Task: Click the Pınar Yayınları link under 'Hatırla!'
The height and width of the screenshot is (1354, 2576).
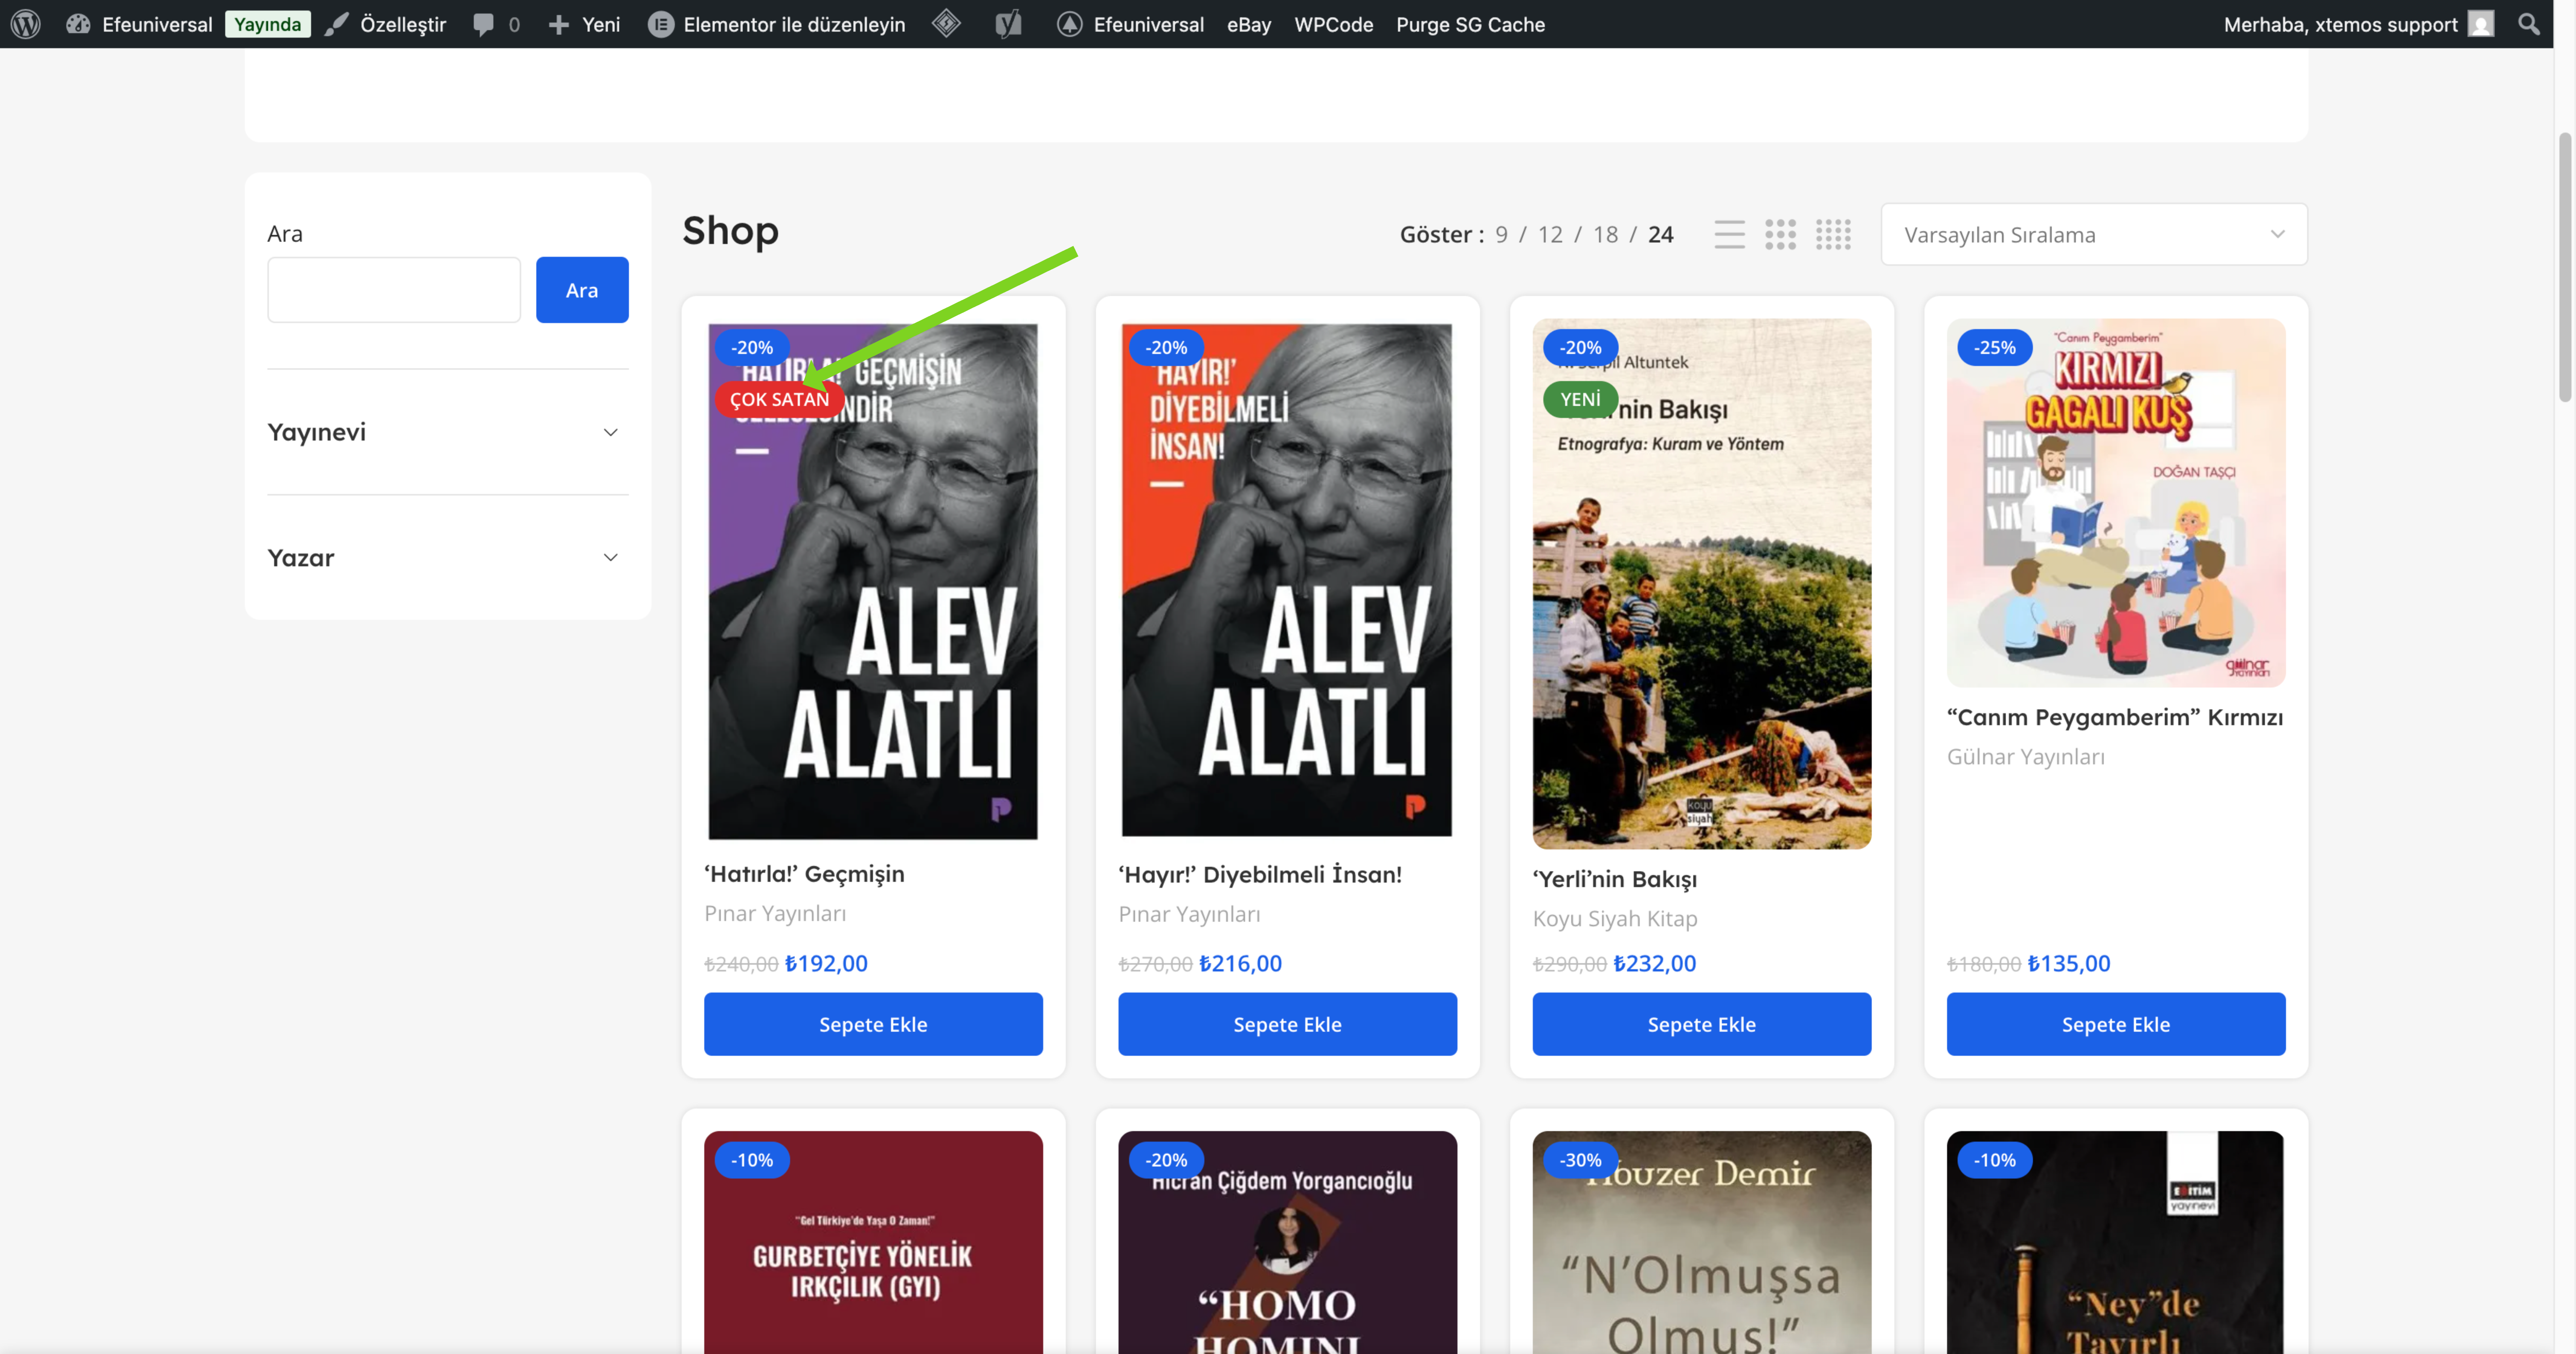Action: (775, 913)
